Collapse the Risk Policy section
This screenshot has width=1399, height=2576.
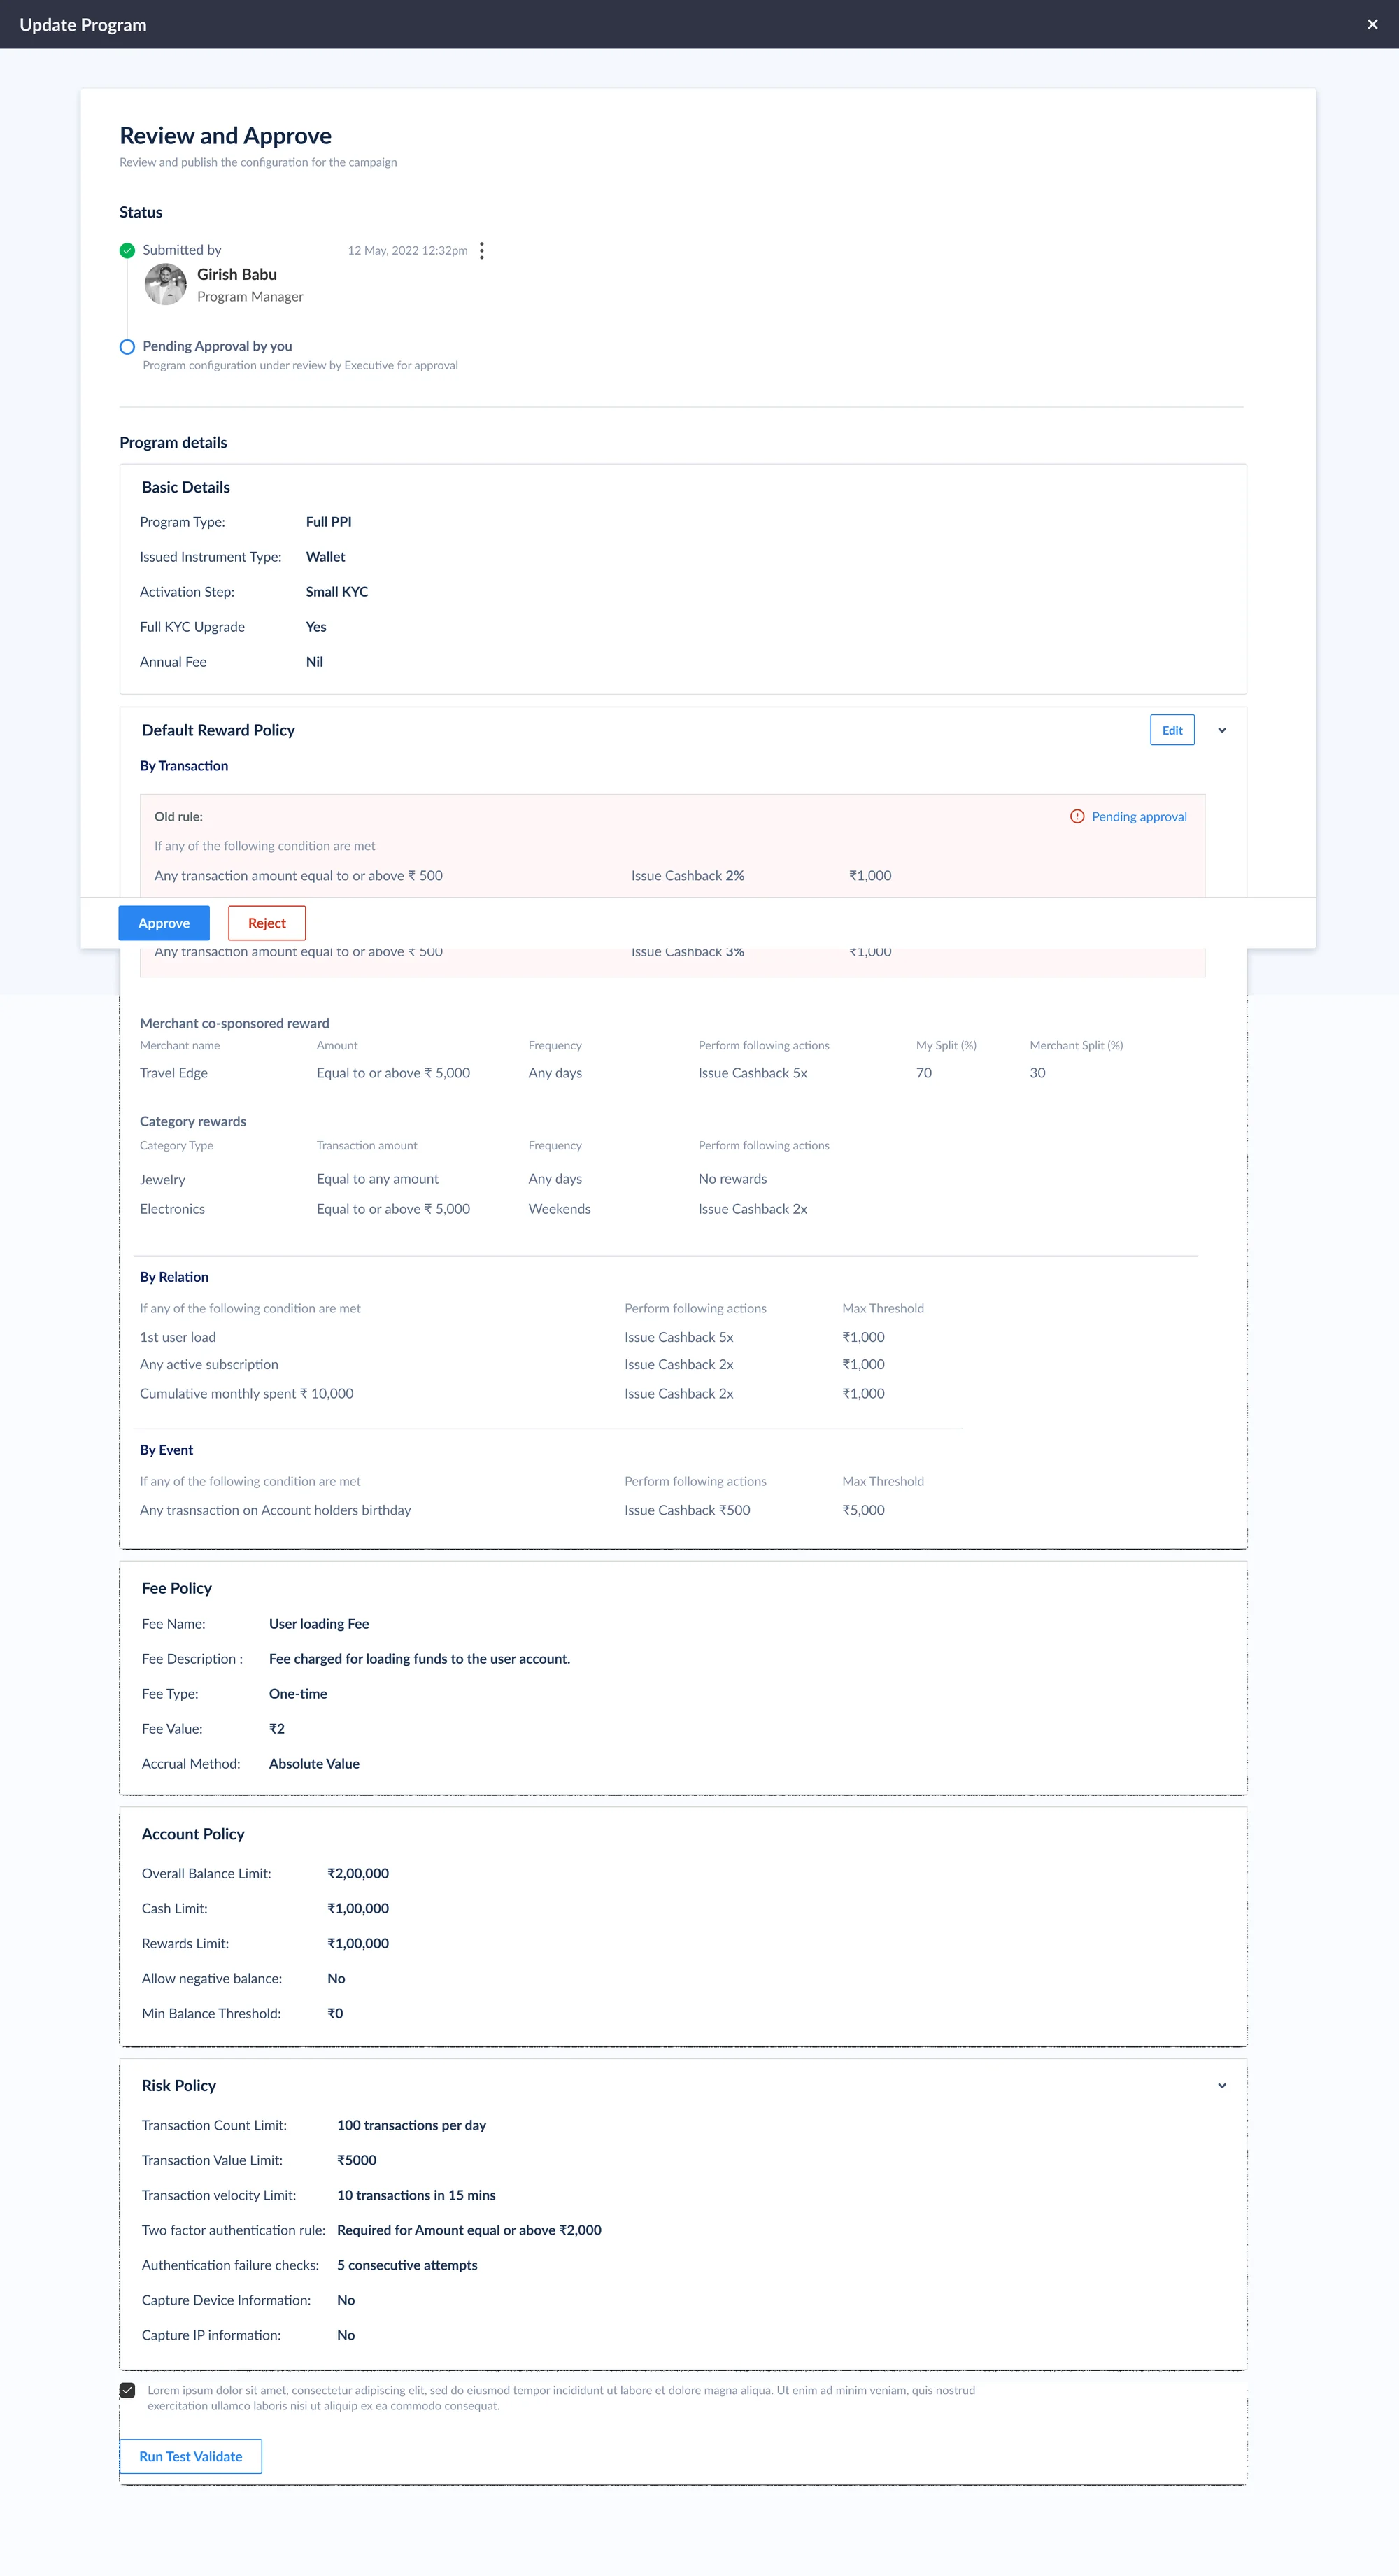(1222, 2086)
